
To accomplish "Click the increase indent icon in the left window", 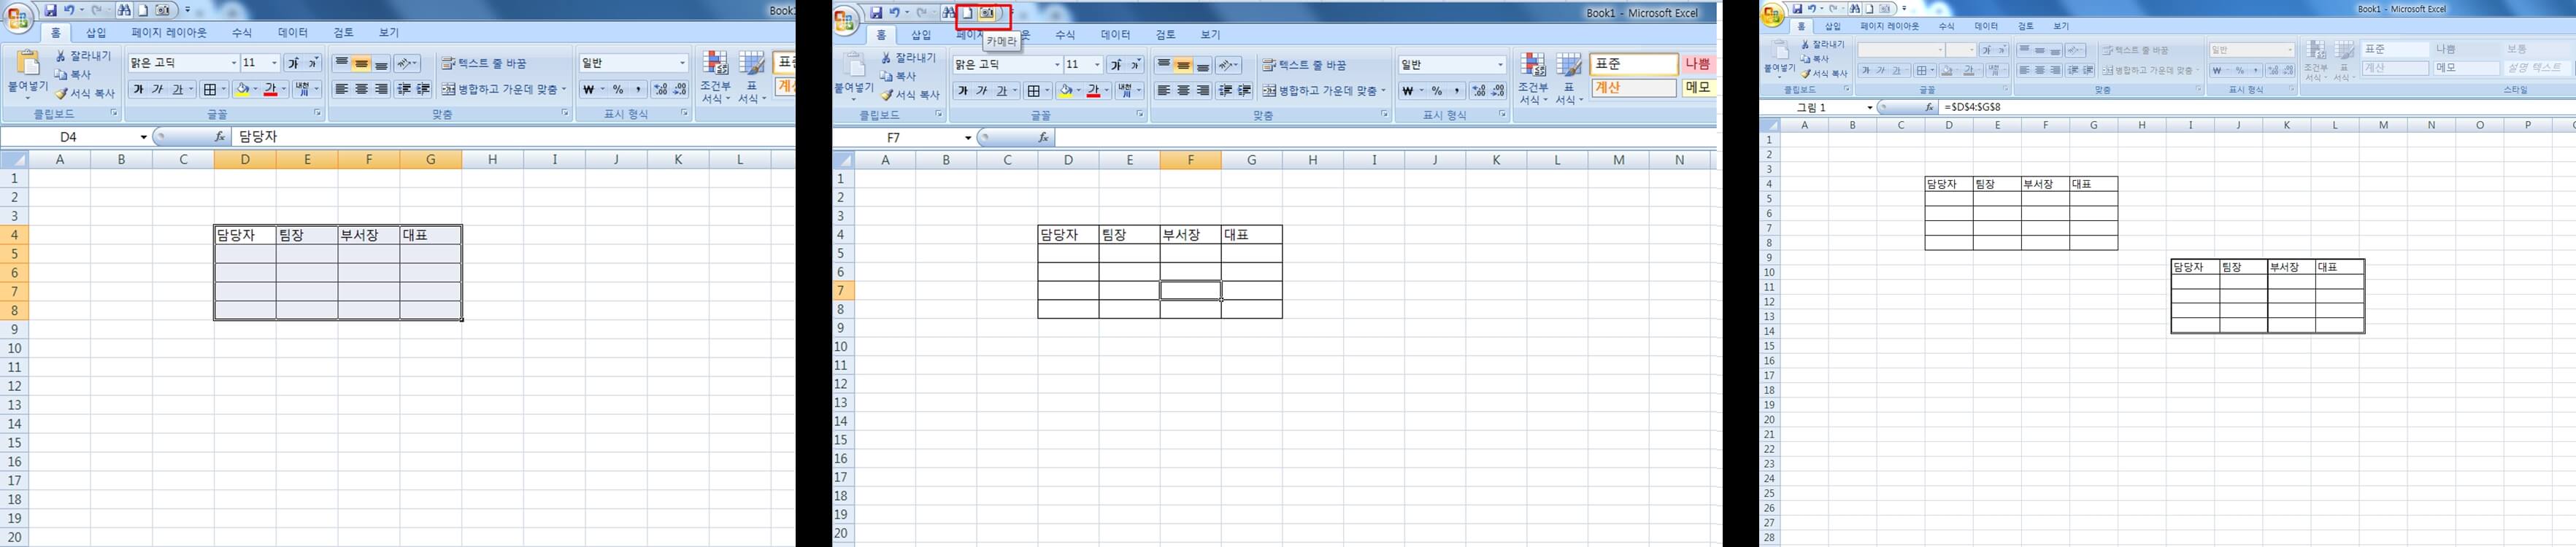I will tap(424, 89).
